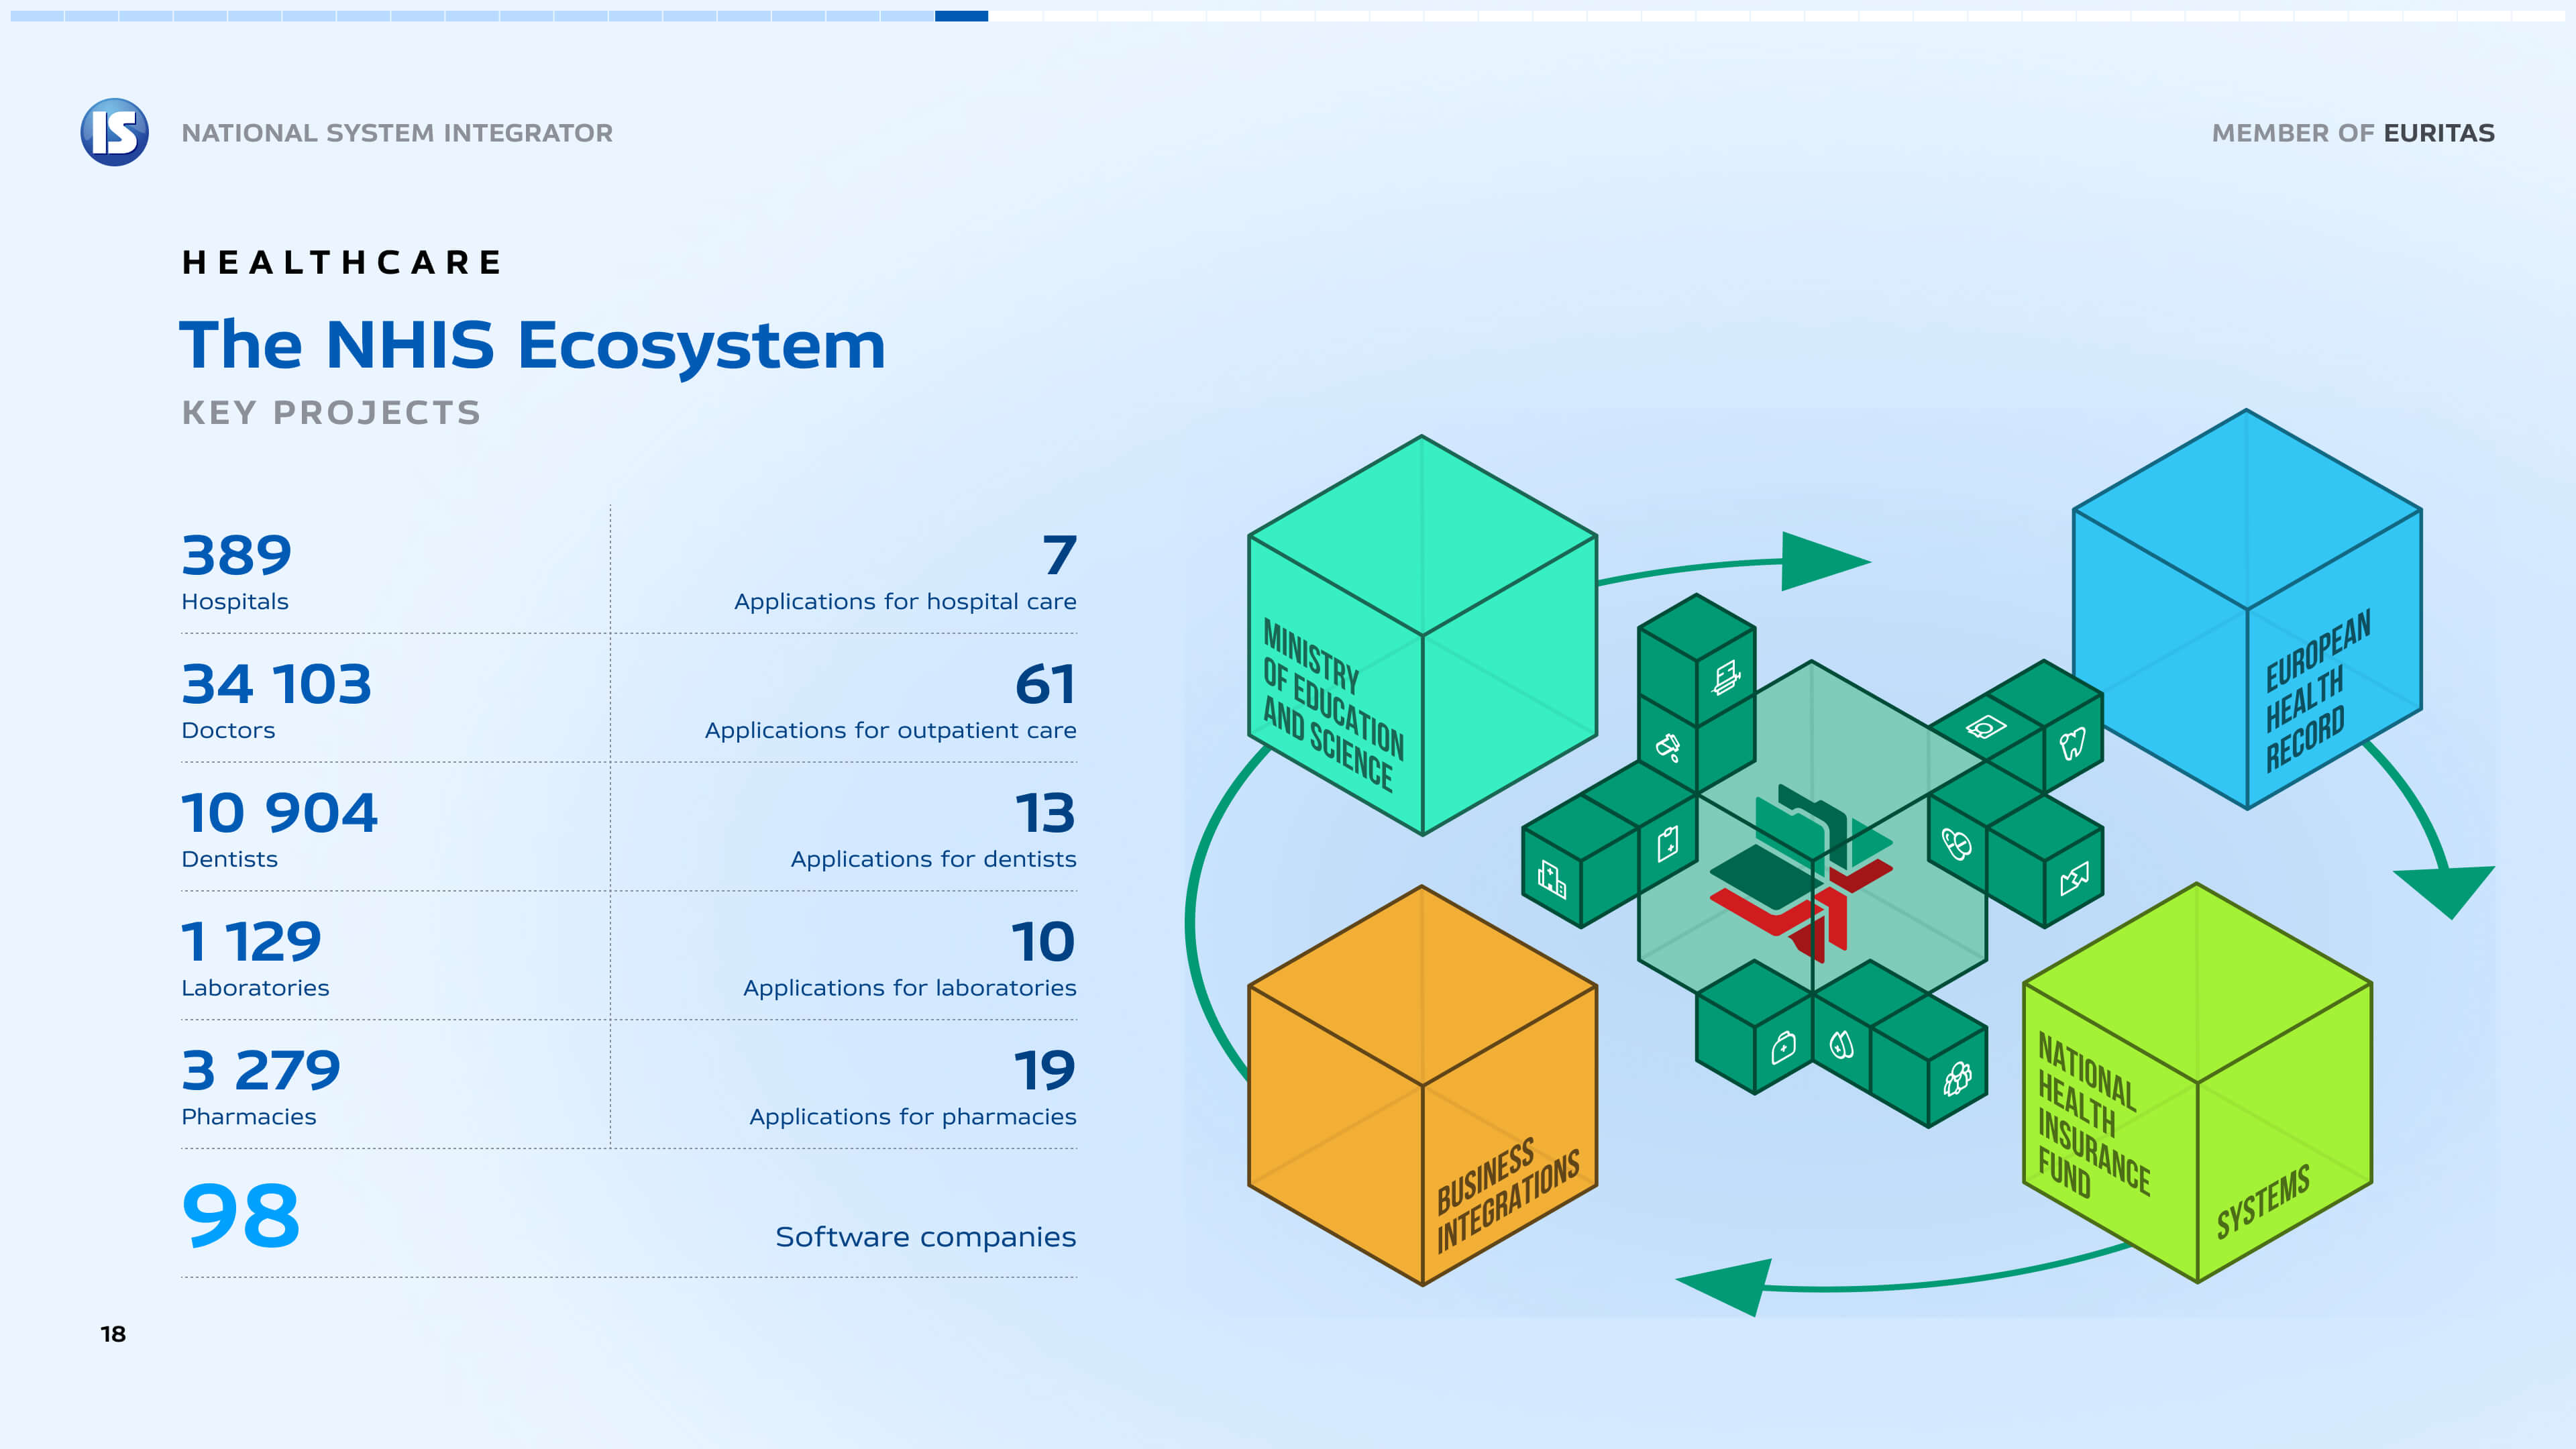
Task: Click the pills medication icon
Action: point(1956,844)
